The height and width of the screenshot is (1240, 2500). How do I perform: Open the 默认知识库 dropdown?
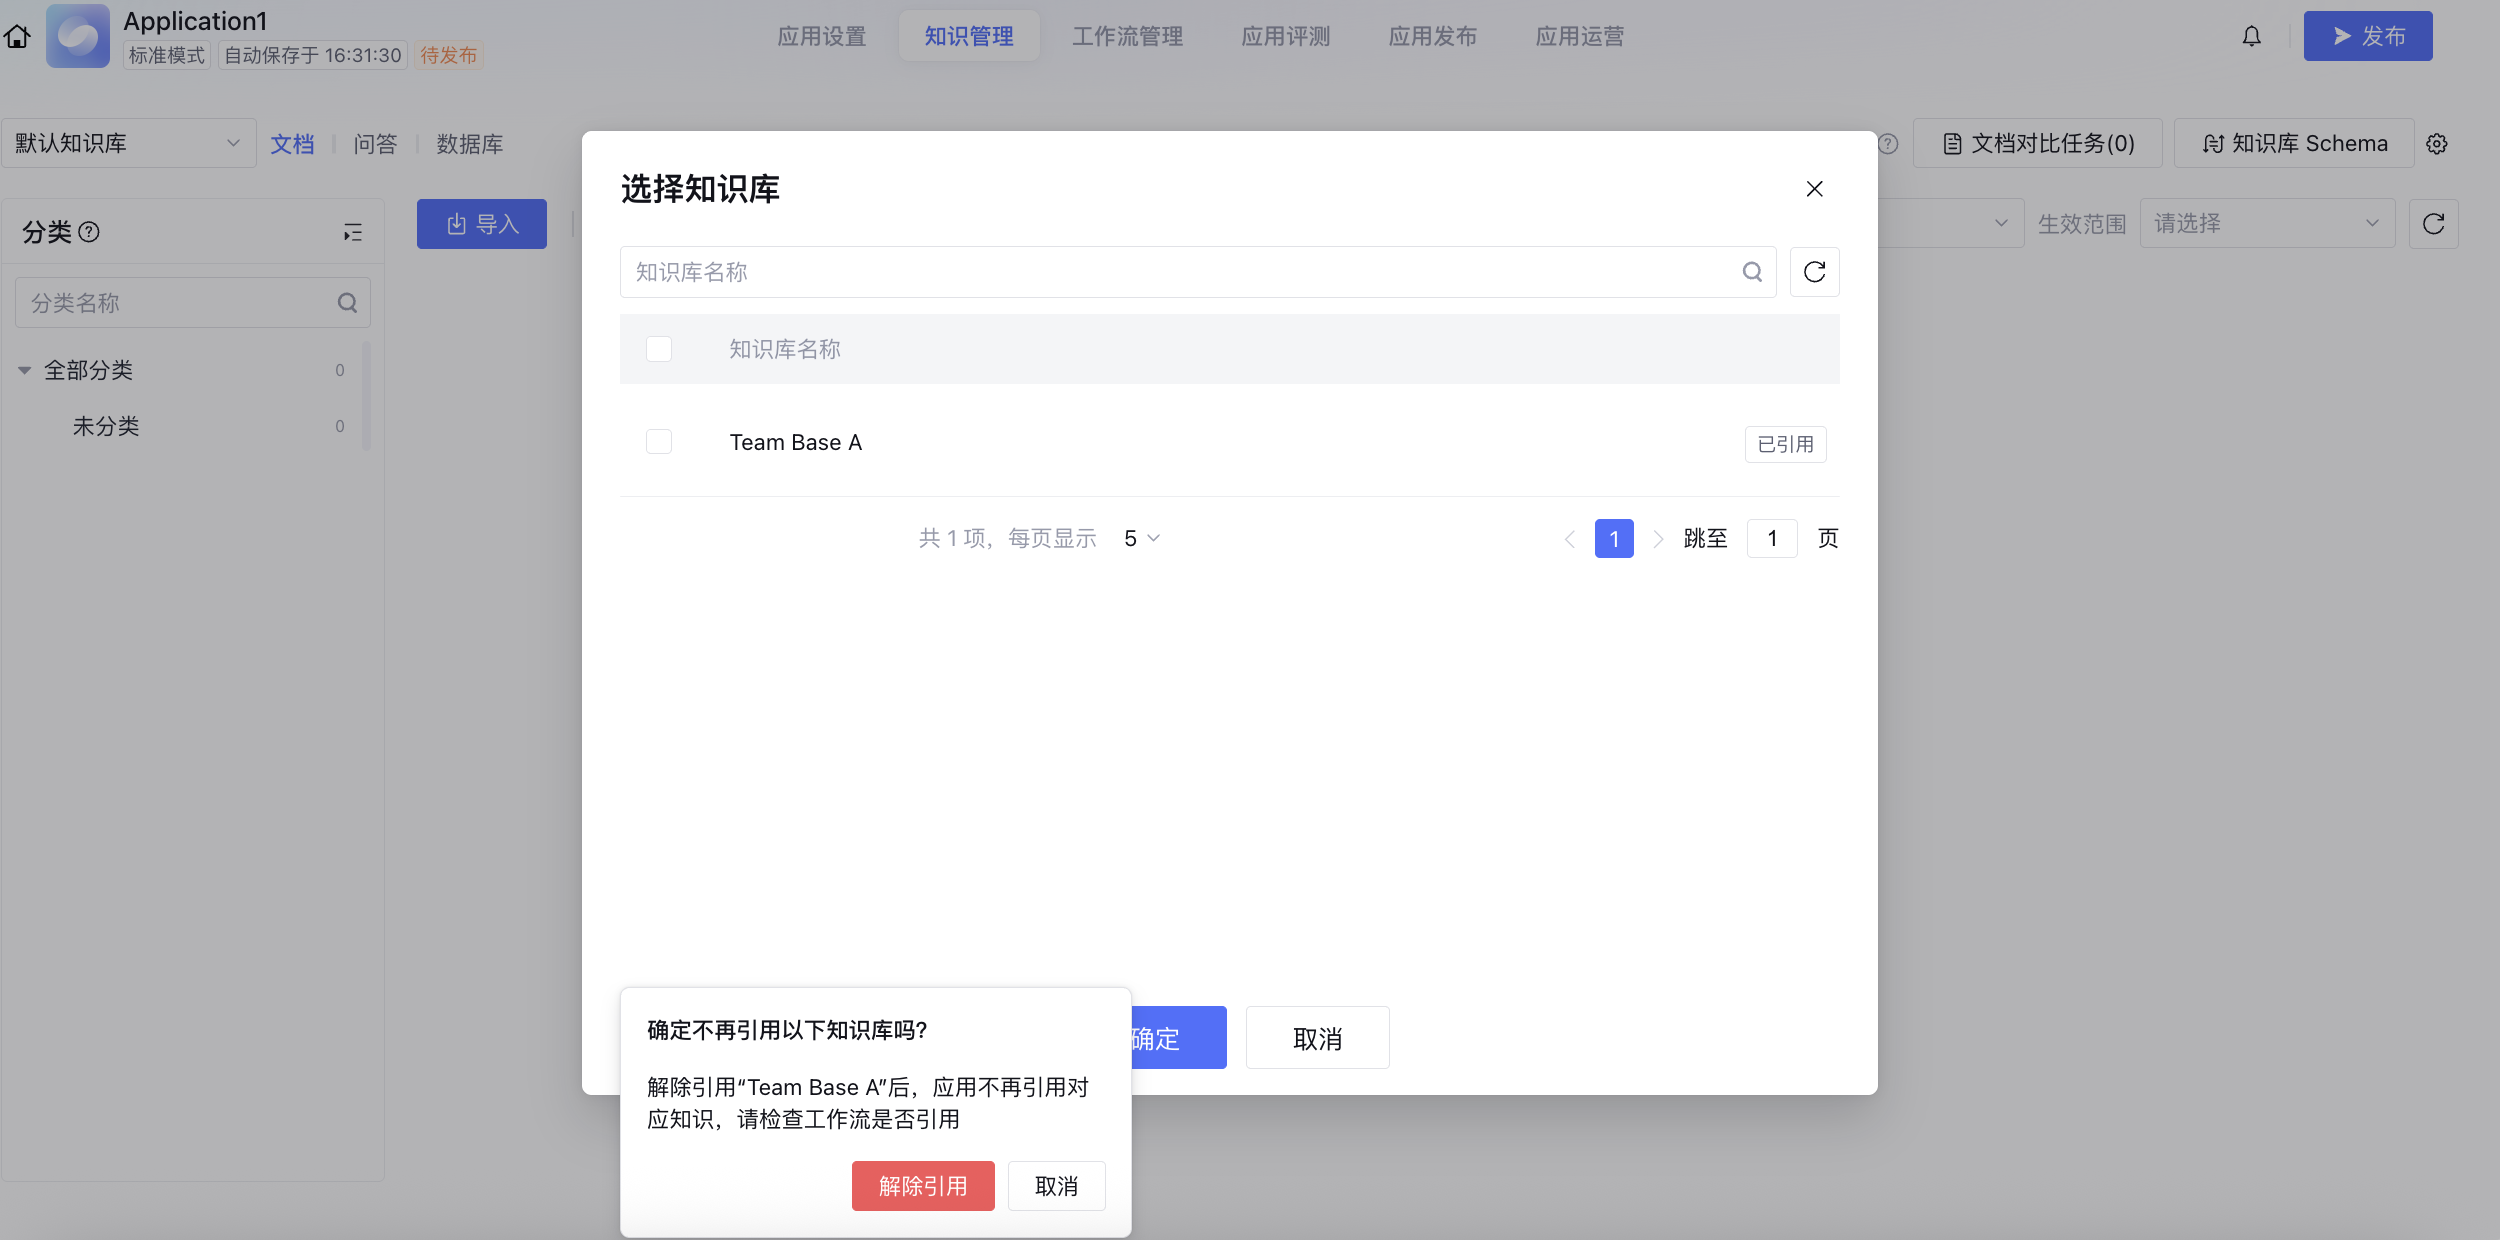pos(128,144)
